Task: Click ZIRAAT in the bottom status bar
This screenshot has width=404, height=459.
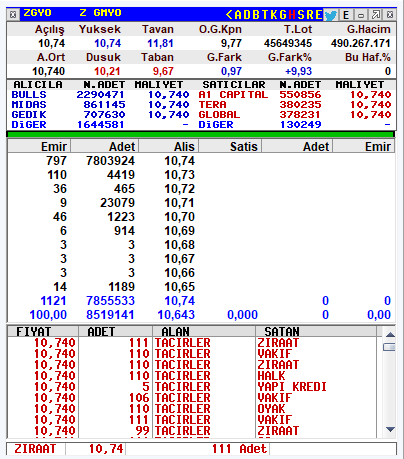Action: click(x=35, y=449)
